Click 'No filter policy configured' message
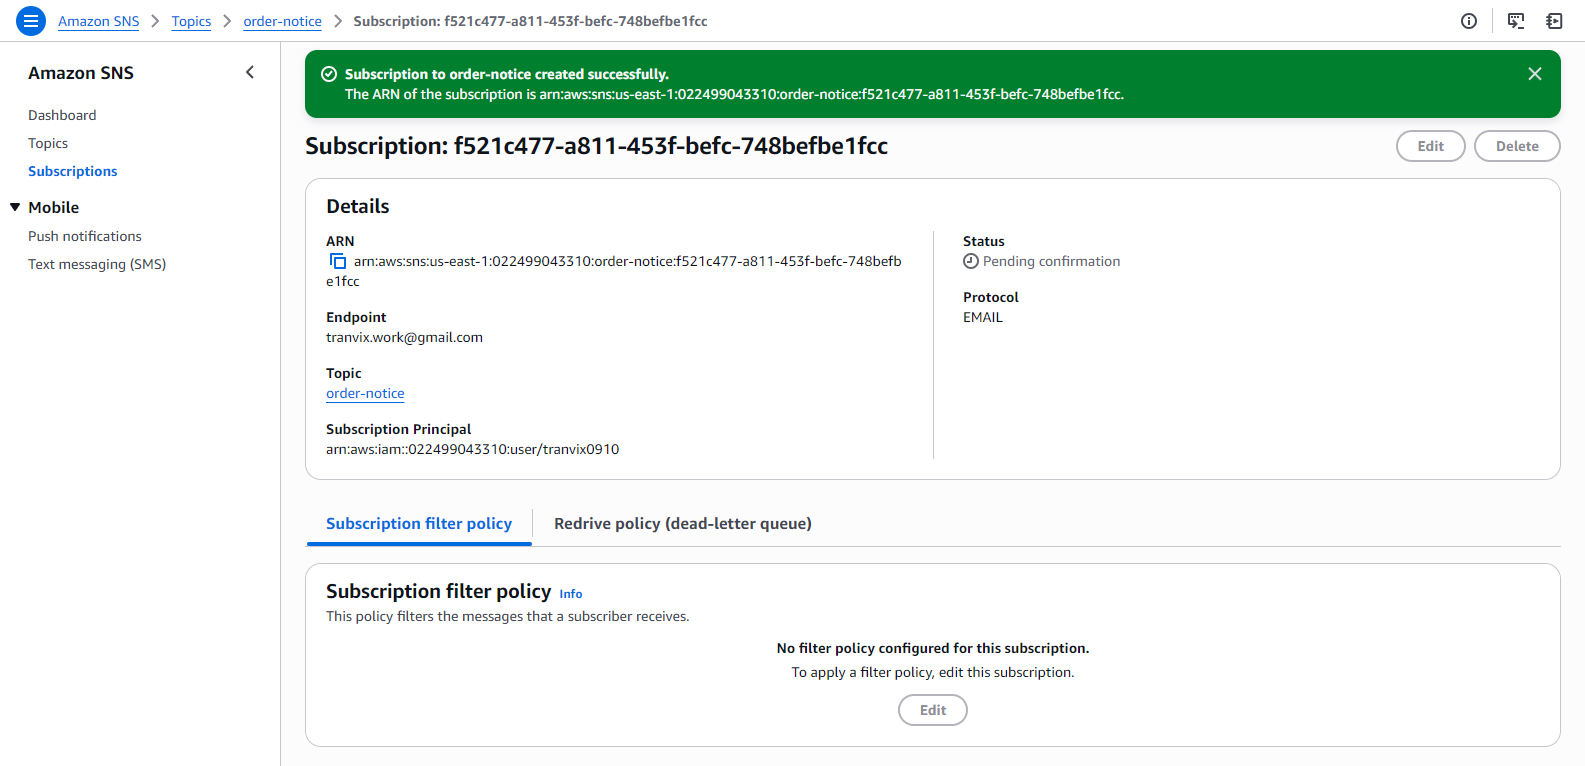Viewport: 1585px width, 766px height. (x=933, y=648)
